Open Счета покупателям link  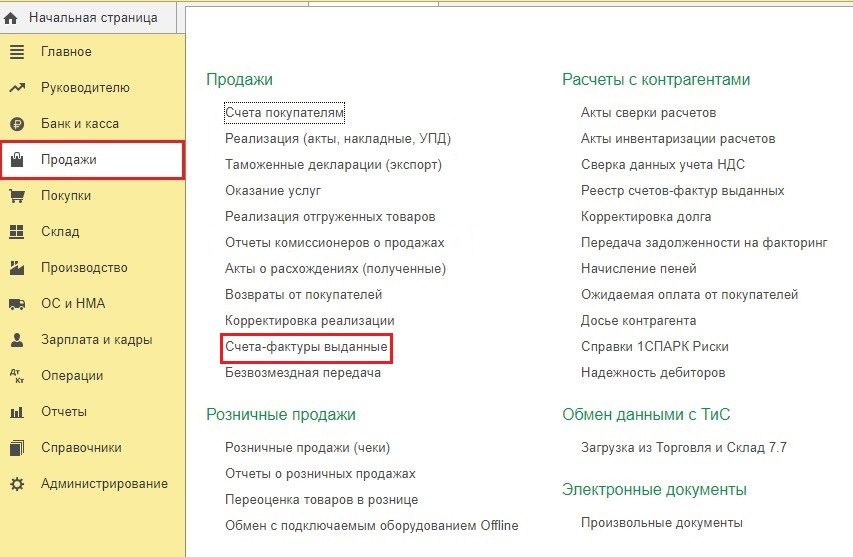click(285, 113)
